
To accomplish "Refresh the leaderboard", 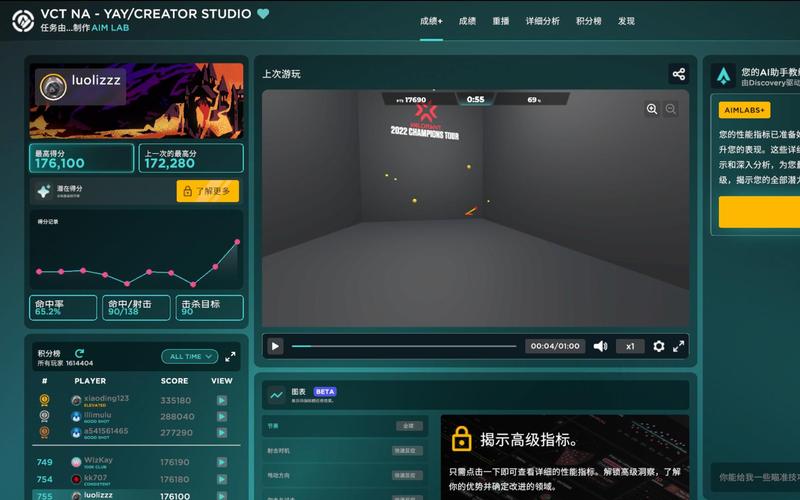I will pos(80,353).
